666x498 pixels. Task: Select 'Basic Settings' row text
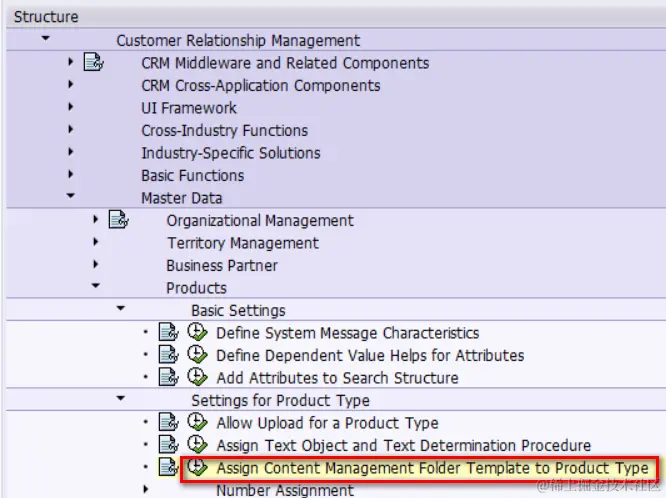pos(238,311)
